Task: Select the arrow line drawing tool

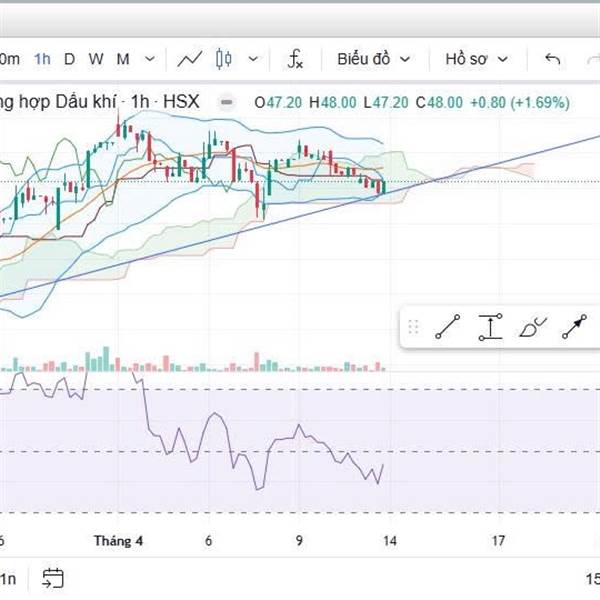Action: (x=574, y=327)
